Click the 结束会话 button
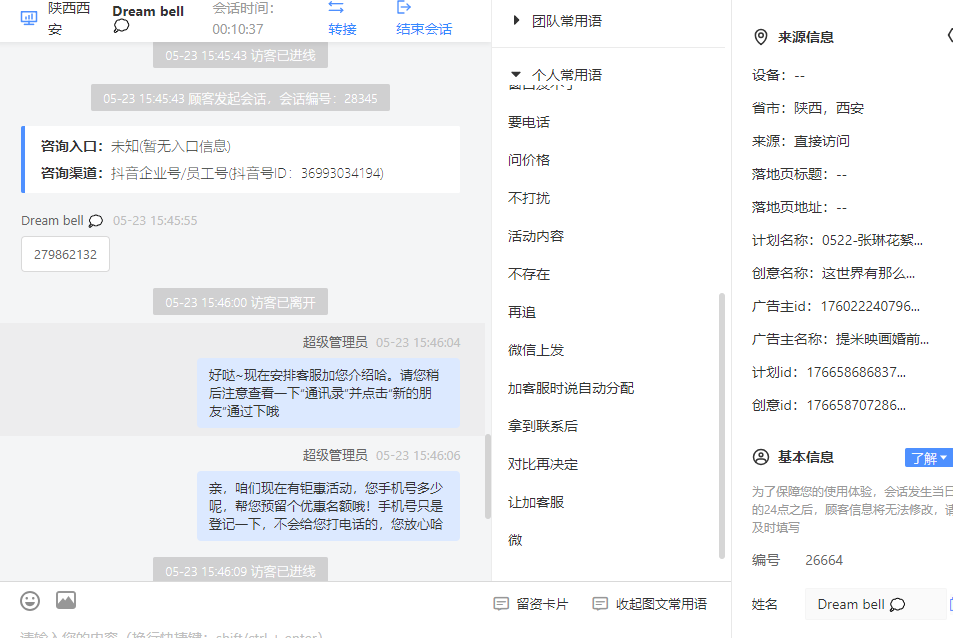The height and width of the screenshot is (638, 953). 424,29
